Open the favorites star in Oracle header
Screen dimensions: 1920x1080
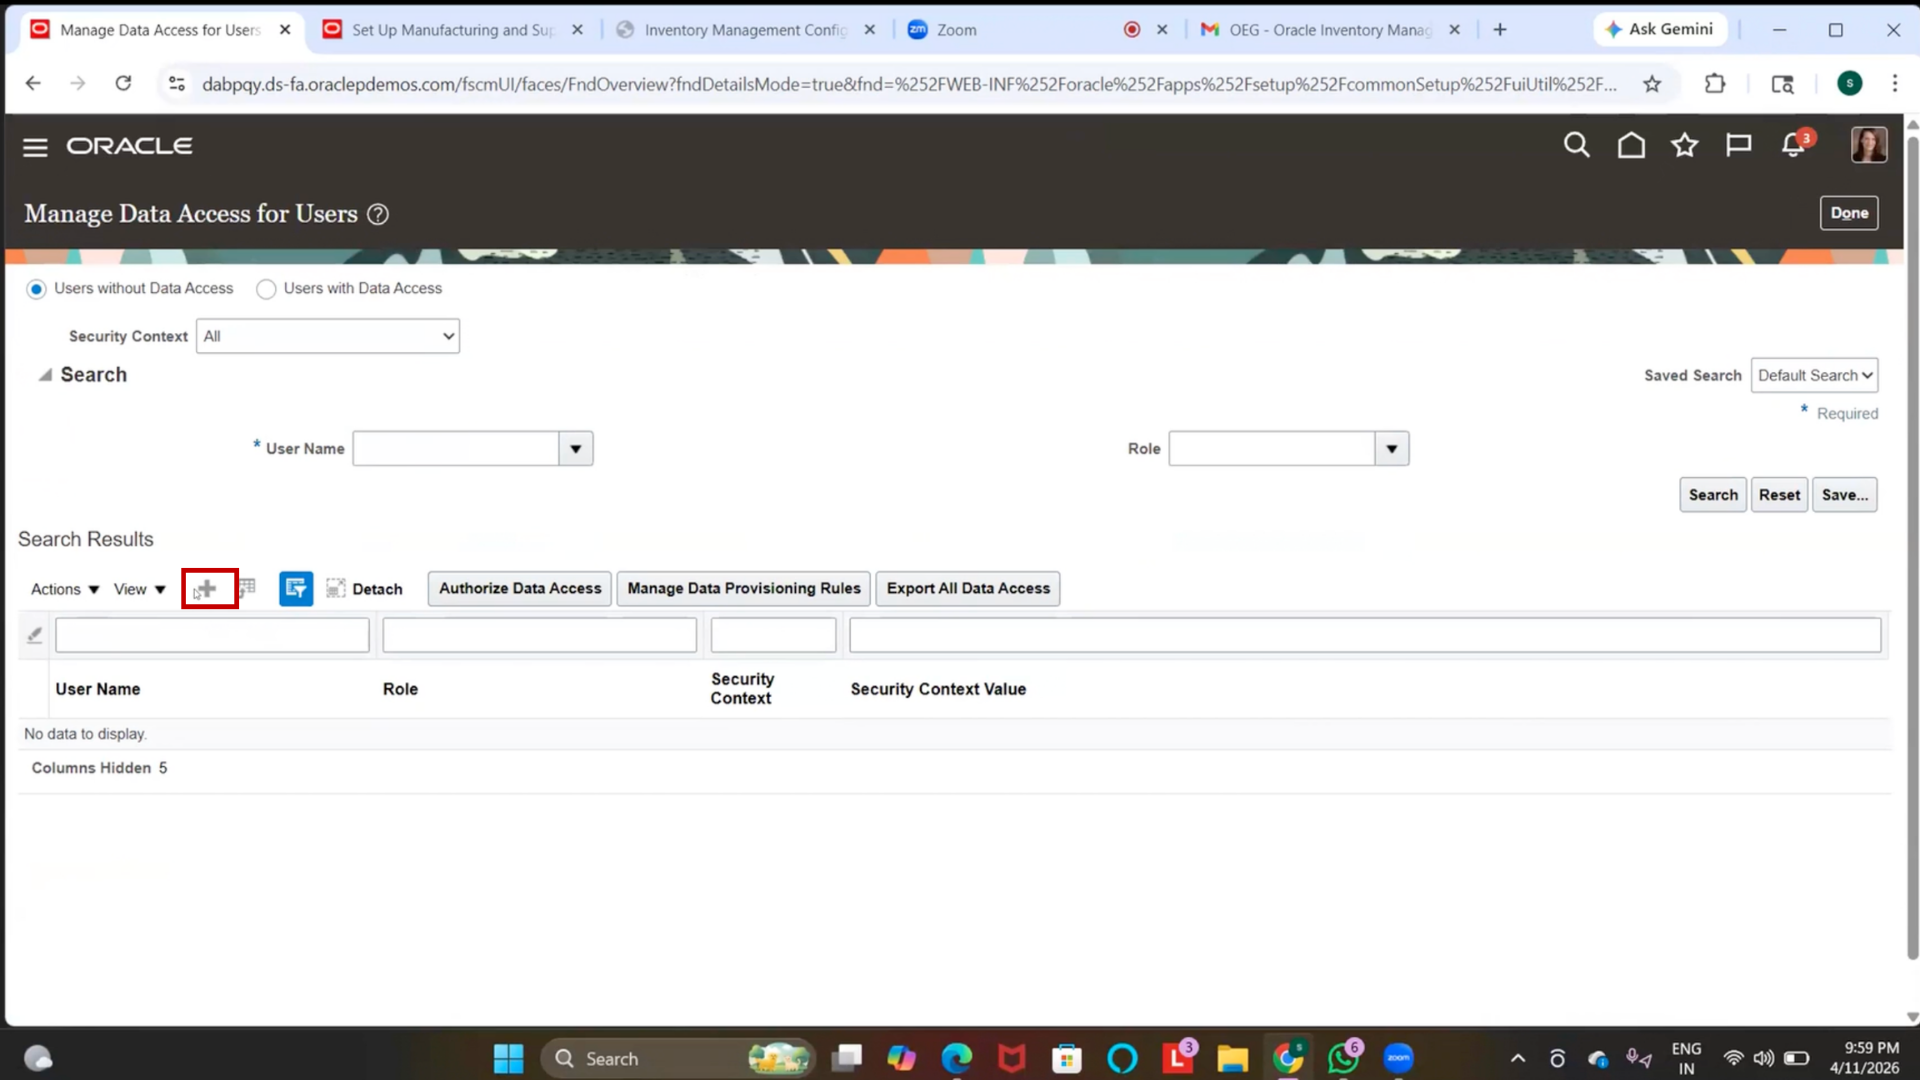point(1685,146)
